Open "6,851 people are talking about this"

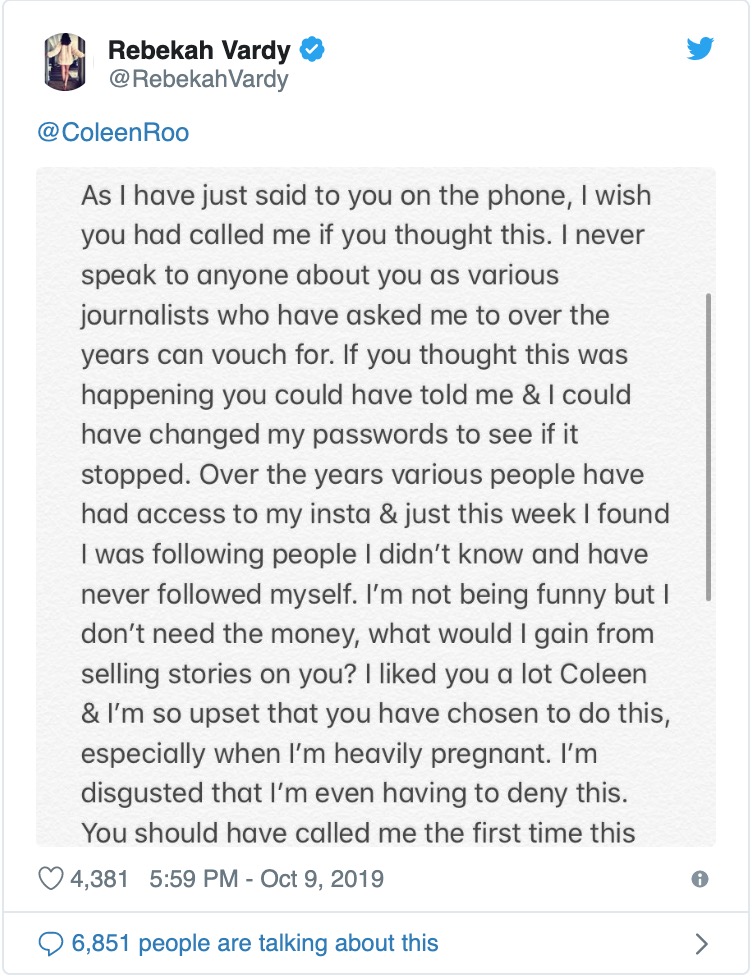pyautogui.click(x=255, y=942)
